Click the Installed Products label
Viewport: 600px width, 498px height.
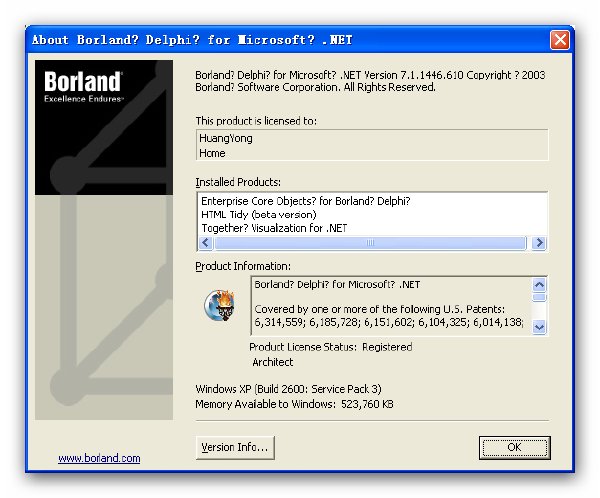(238, 182)
